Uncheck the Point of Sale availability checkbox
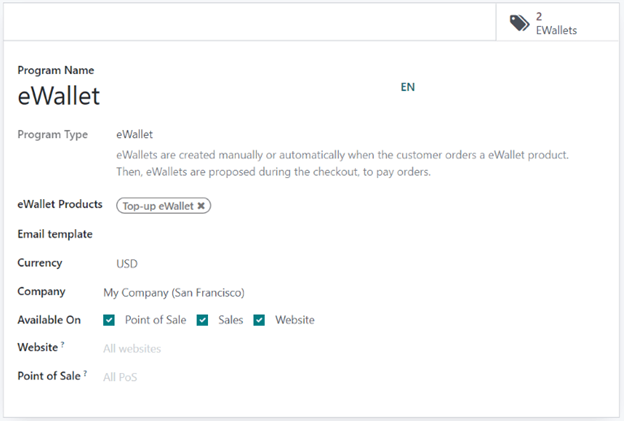This screenshot has height=421, width=624. point(109,320)
